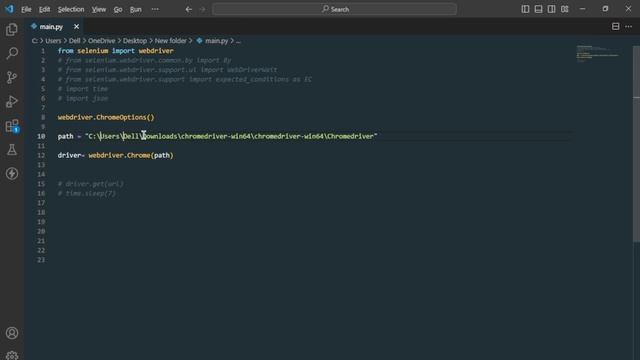The image size is (640, 360).
Task: Toggle the bottom panel layout icon
Action: pos(538,9)
